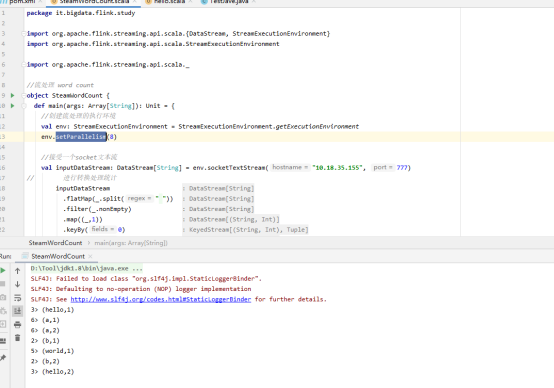Screen dimensions: 554x388
Task: Go down the stack trace arrow
Action: click(x=17, y=284)
